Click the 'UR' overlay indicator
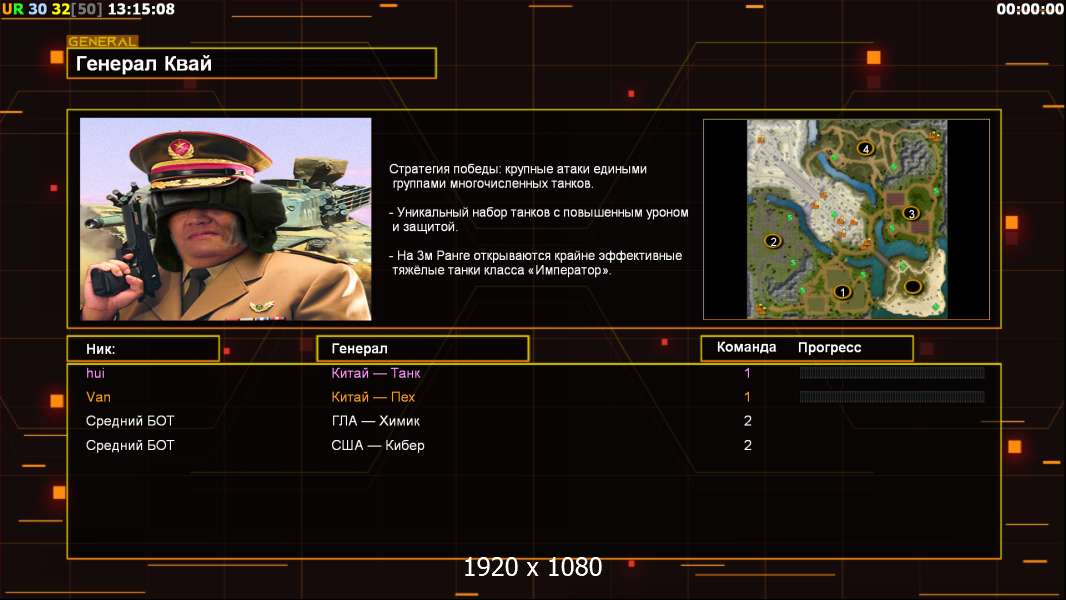This screenshot has width=1066, height=600. point(13,9)
